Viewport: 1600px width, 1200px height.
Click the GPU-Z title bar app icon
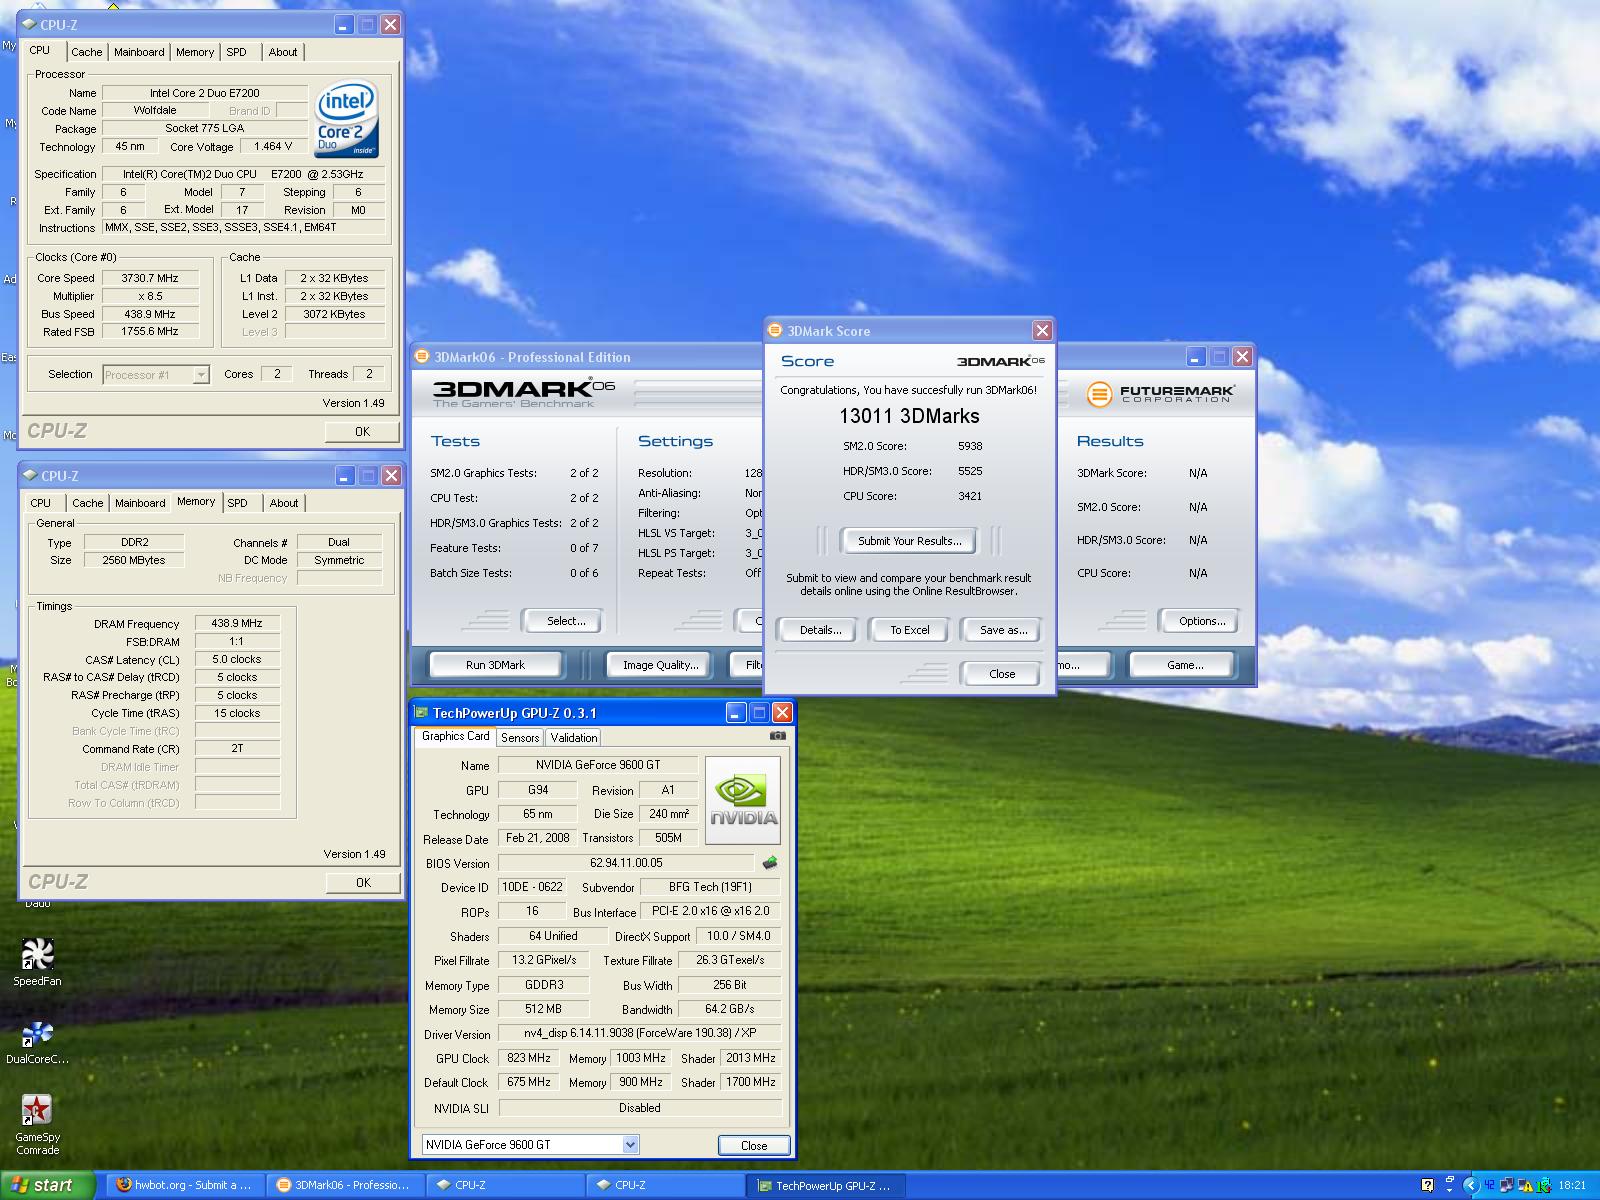[422, 712]
